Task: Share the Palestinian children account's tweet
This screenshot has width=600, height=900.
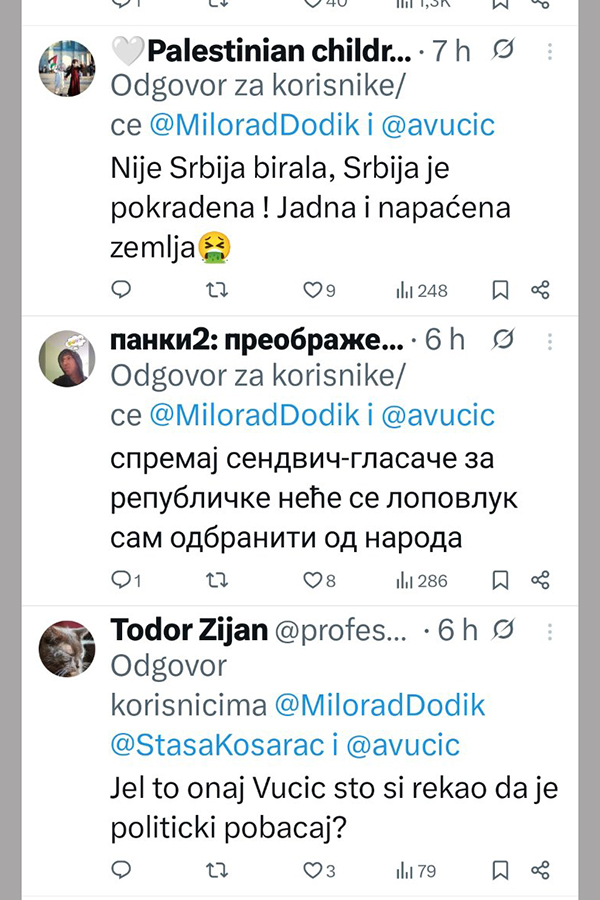Action: point(540,290)
